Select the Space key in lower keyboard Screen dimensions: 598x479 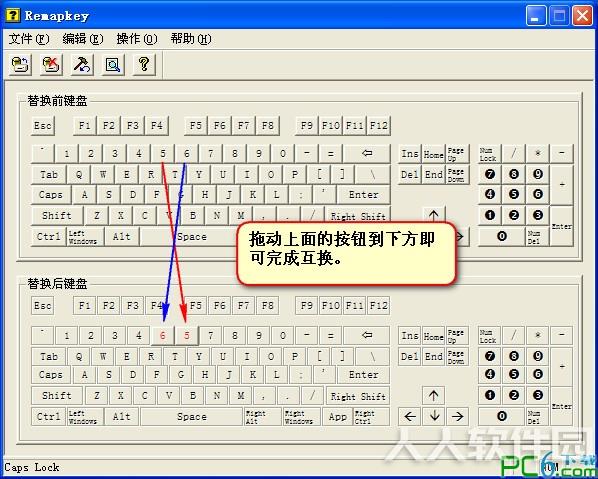(191, 416)
